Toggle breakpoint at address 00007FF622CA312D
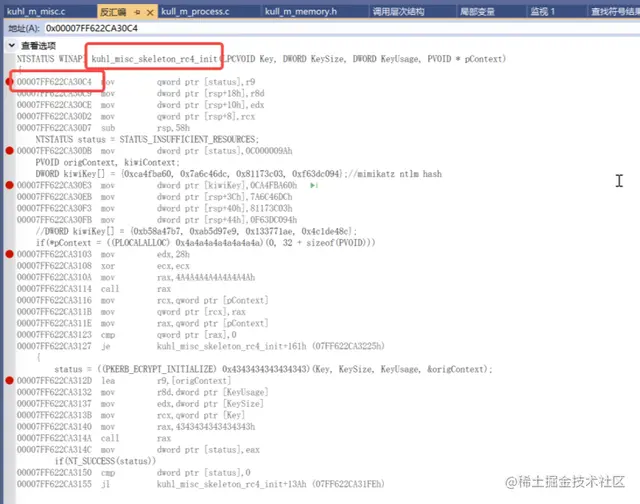Screen dimensions: 640x504 coord(10,380)
